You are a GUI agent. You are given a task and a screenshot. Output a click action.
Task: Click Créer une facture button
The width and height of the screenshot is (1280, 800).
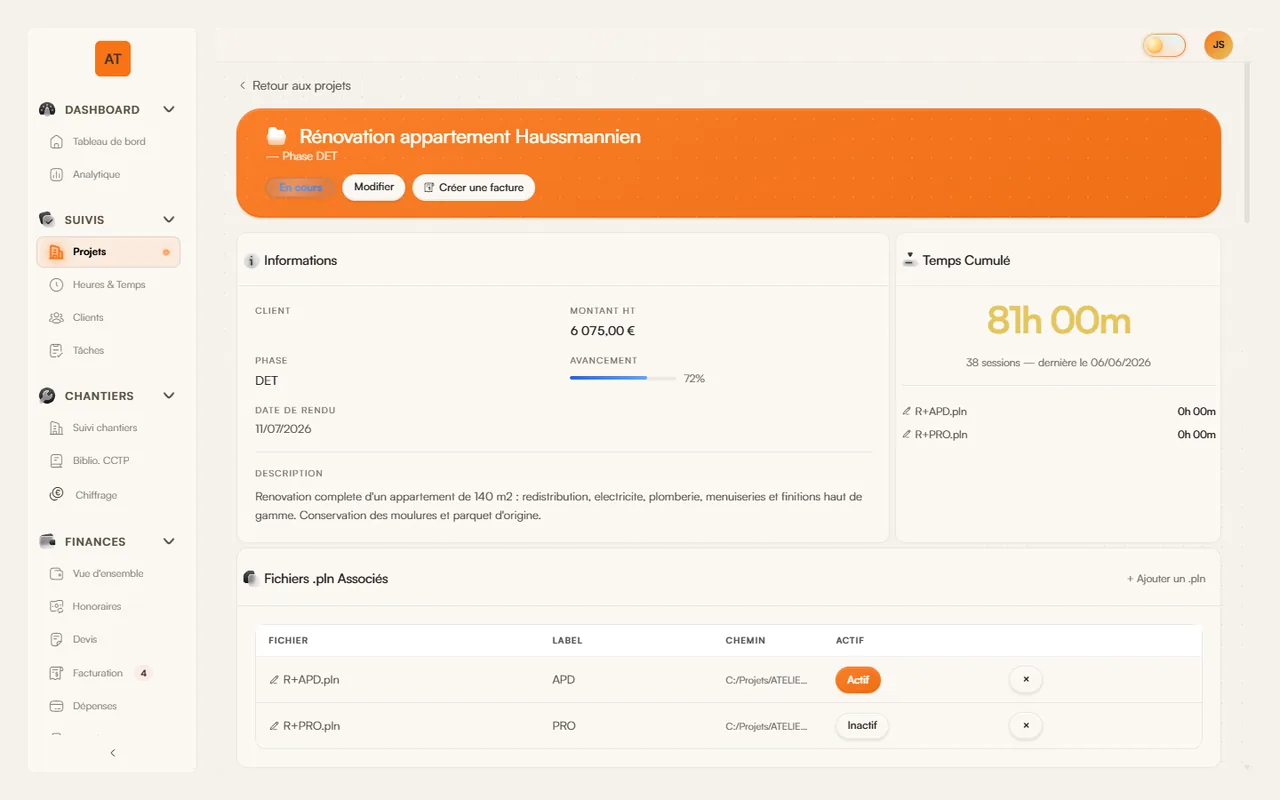474,188
